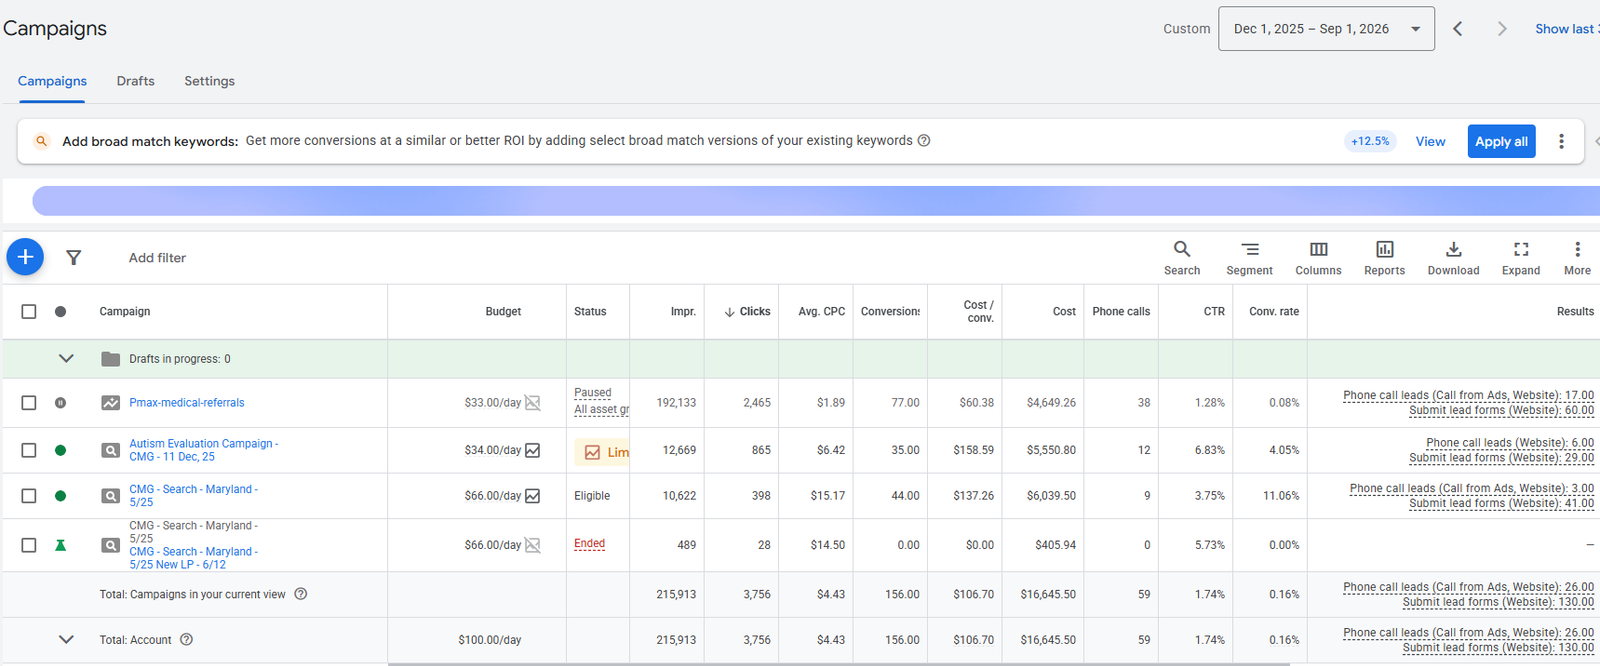Image resolution: width=1600 pixels, height=666 pixels.
Task: Select the CMG Search Maryland 5/25 Eligible row checkbox
Action: coord(29,496)
